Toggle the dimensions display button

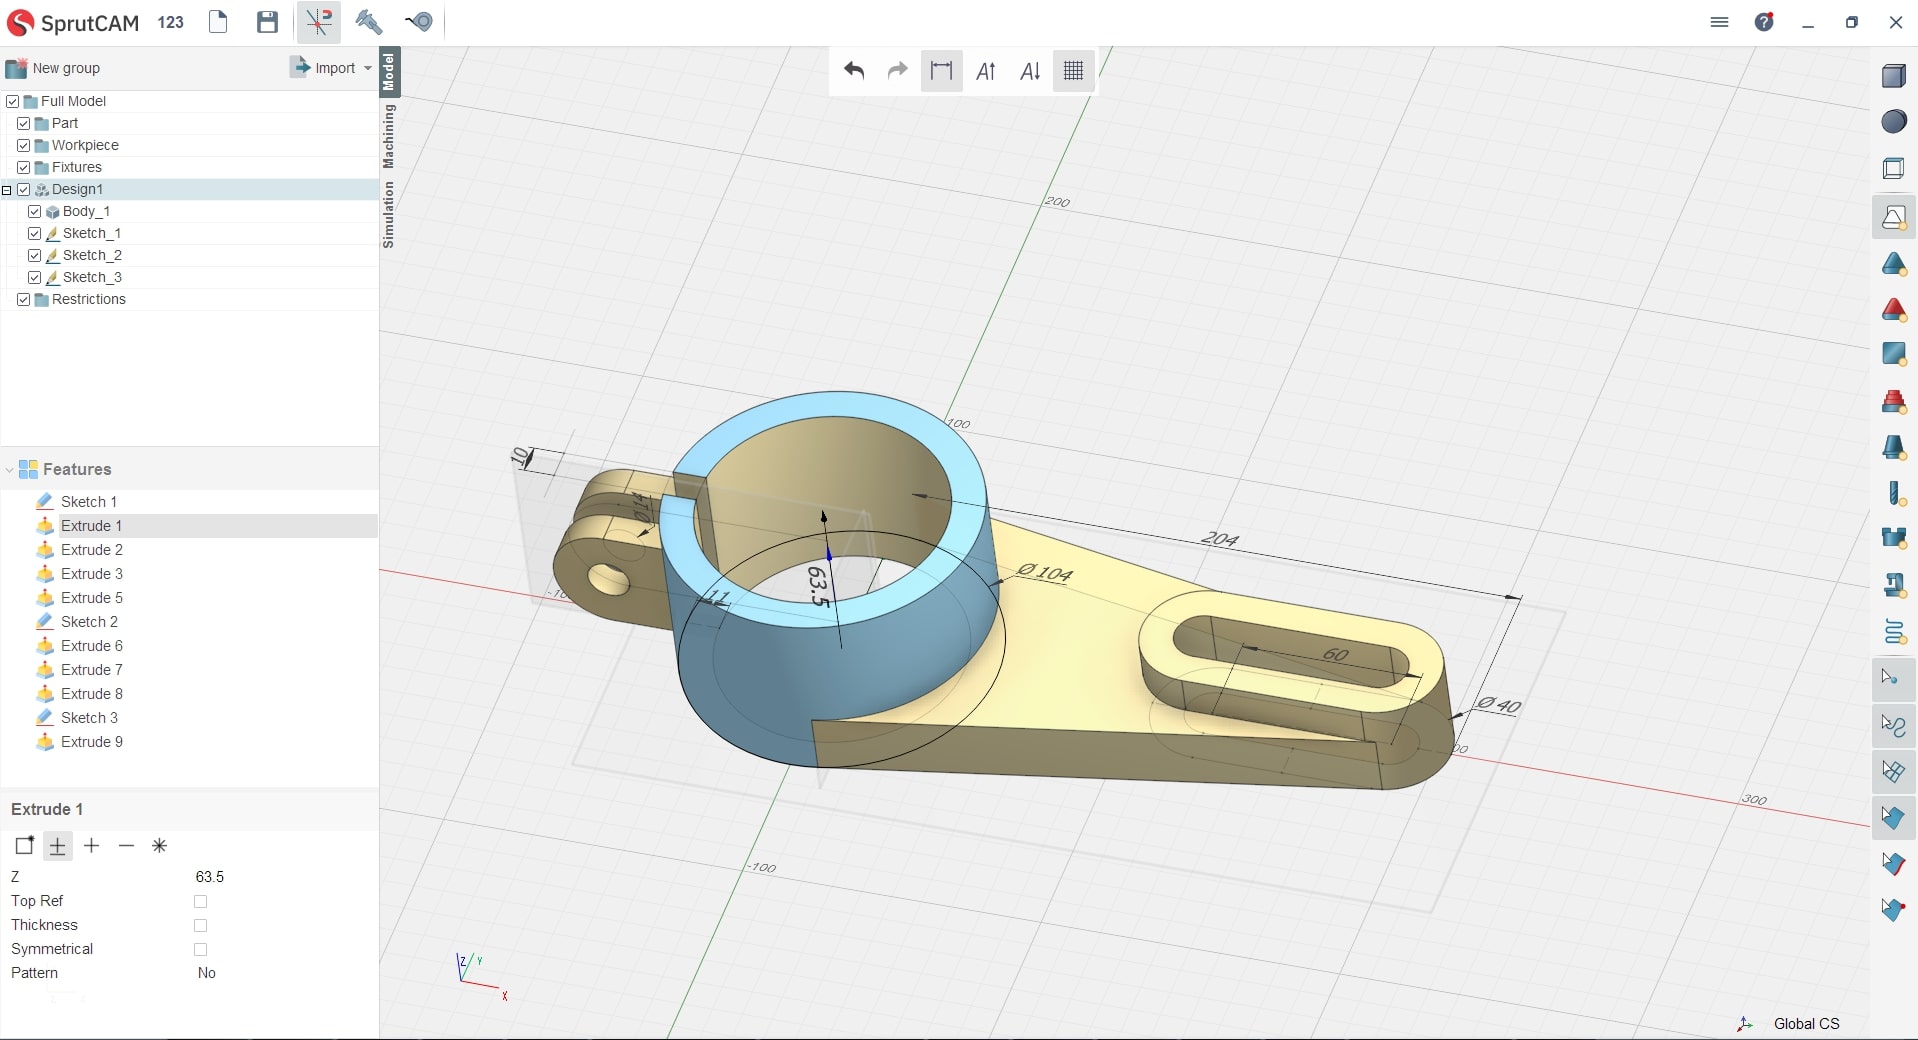coord(941,71)
